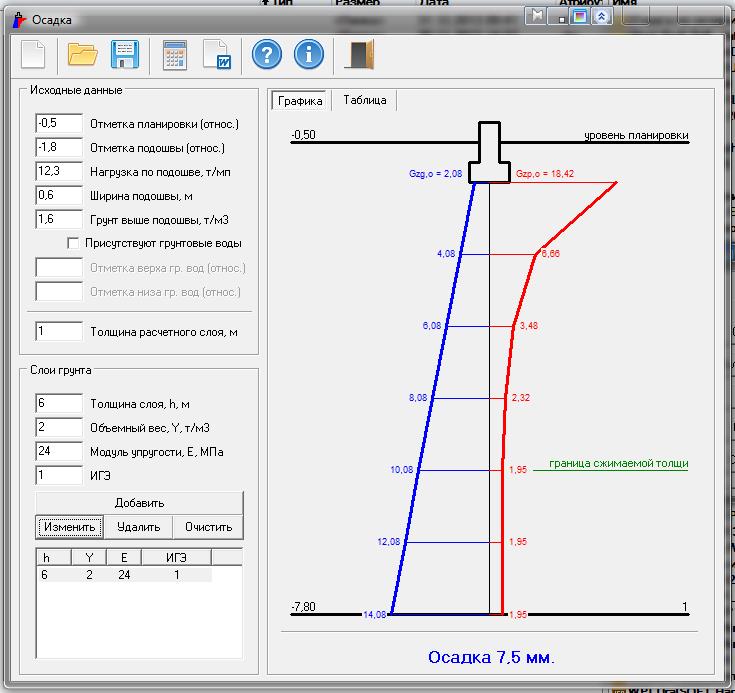Image resolution: width=735 pixels, height=693 pixels.
Task: Select the soil layer row with h value 6
Action: (124, 574)
